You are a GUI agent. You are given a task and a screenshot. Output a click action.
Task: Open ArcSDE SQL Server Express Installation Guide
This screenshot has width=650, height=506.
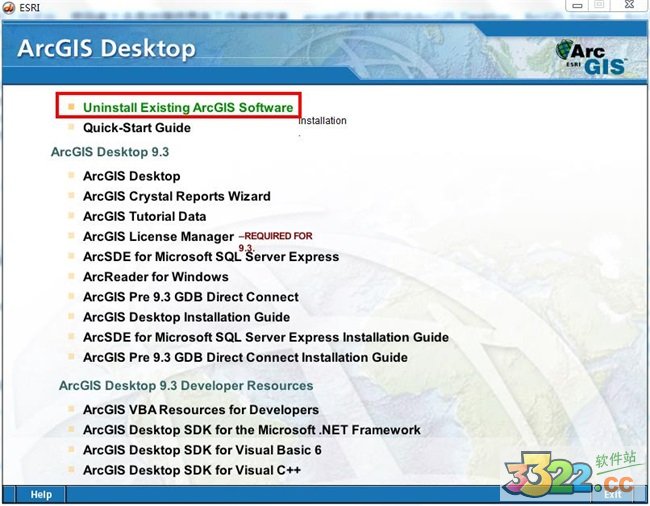coord(266,337)
